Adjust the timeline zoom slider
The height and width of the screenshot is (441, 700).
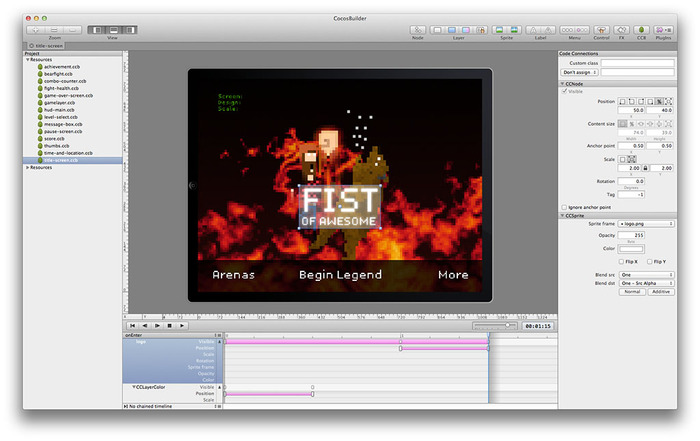coord(508,325)
